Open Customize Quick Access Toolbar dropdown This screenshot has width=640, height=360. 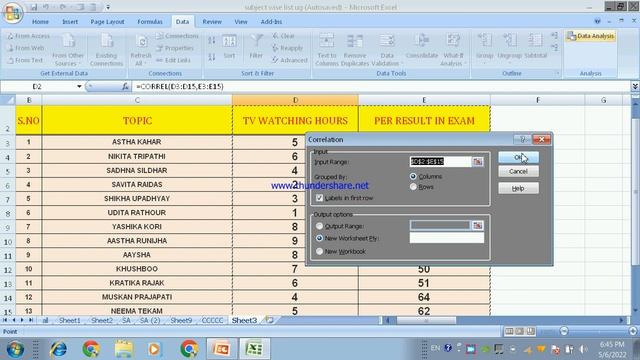pos(108,7)
